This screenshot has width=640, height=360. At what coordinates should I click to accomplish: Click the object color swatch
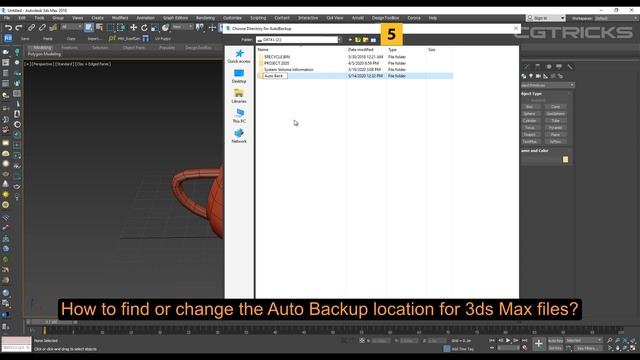point(565,160)
